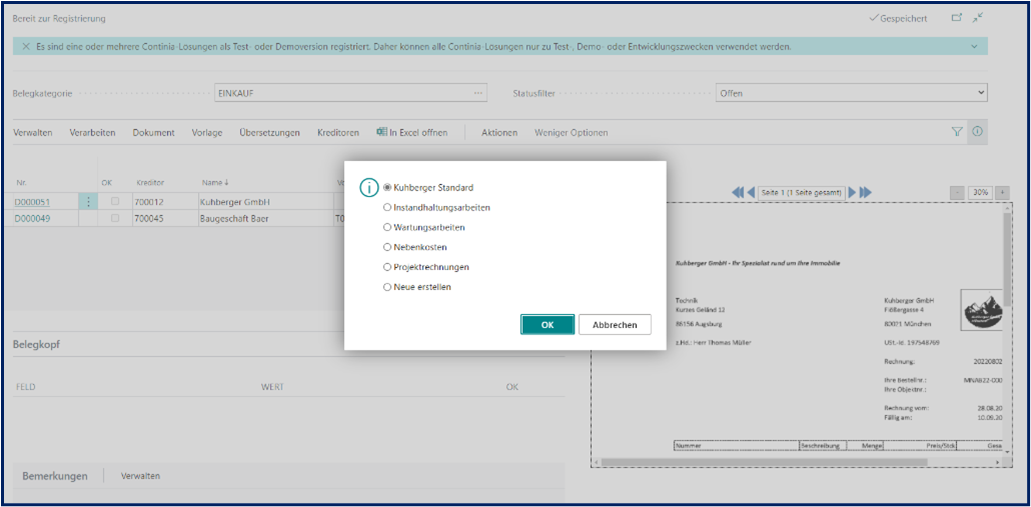Toggle the FactBox info pane icon
1031x507 pixels.
click(977, 131)
